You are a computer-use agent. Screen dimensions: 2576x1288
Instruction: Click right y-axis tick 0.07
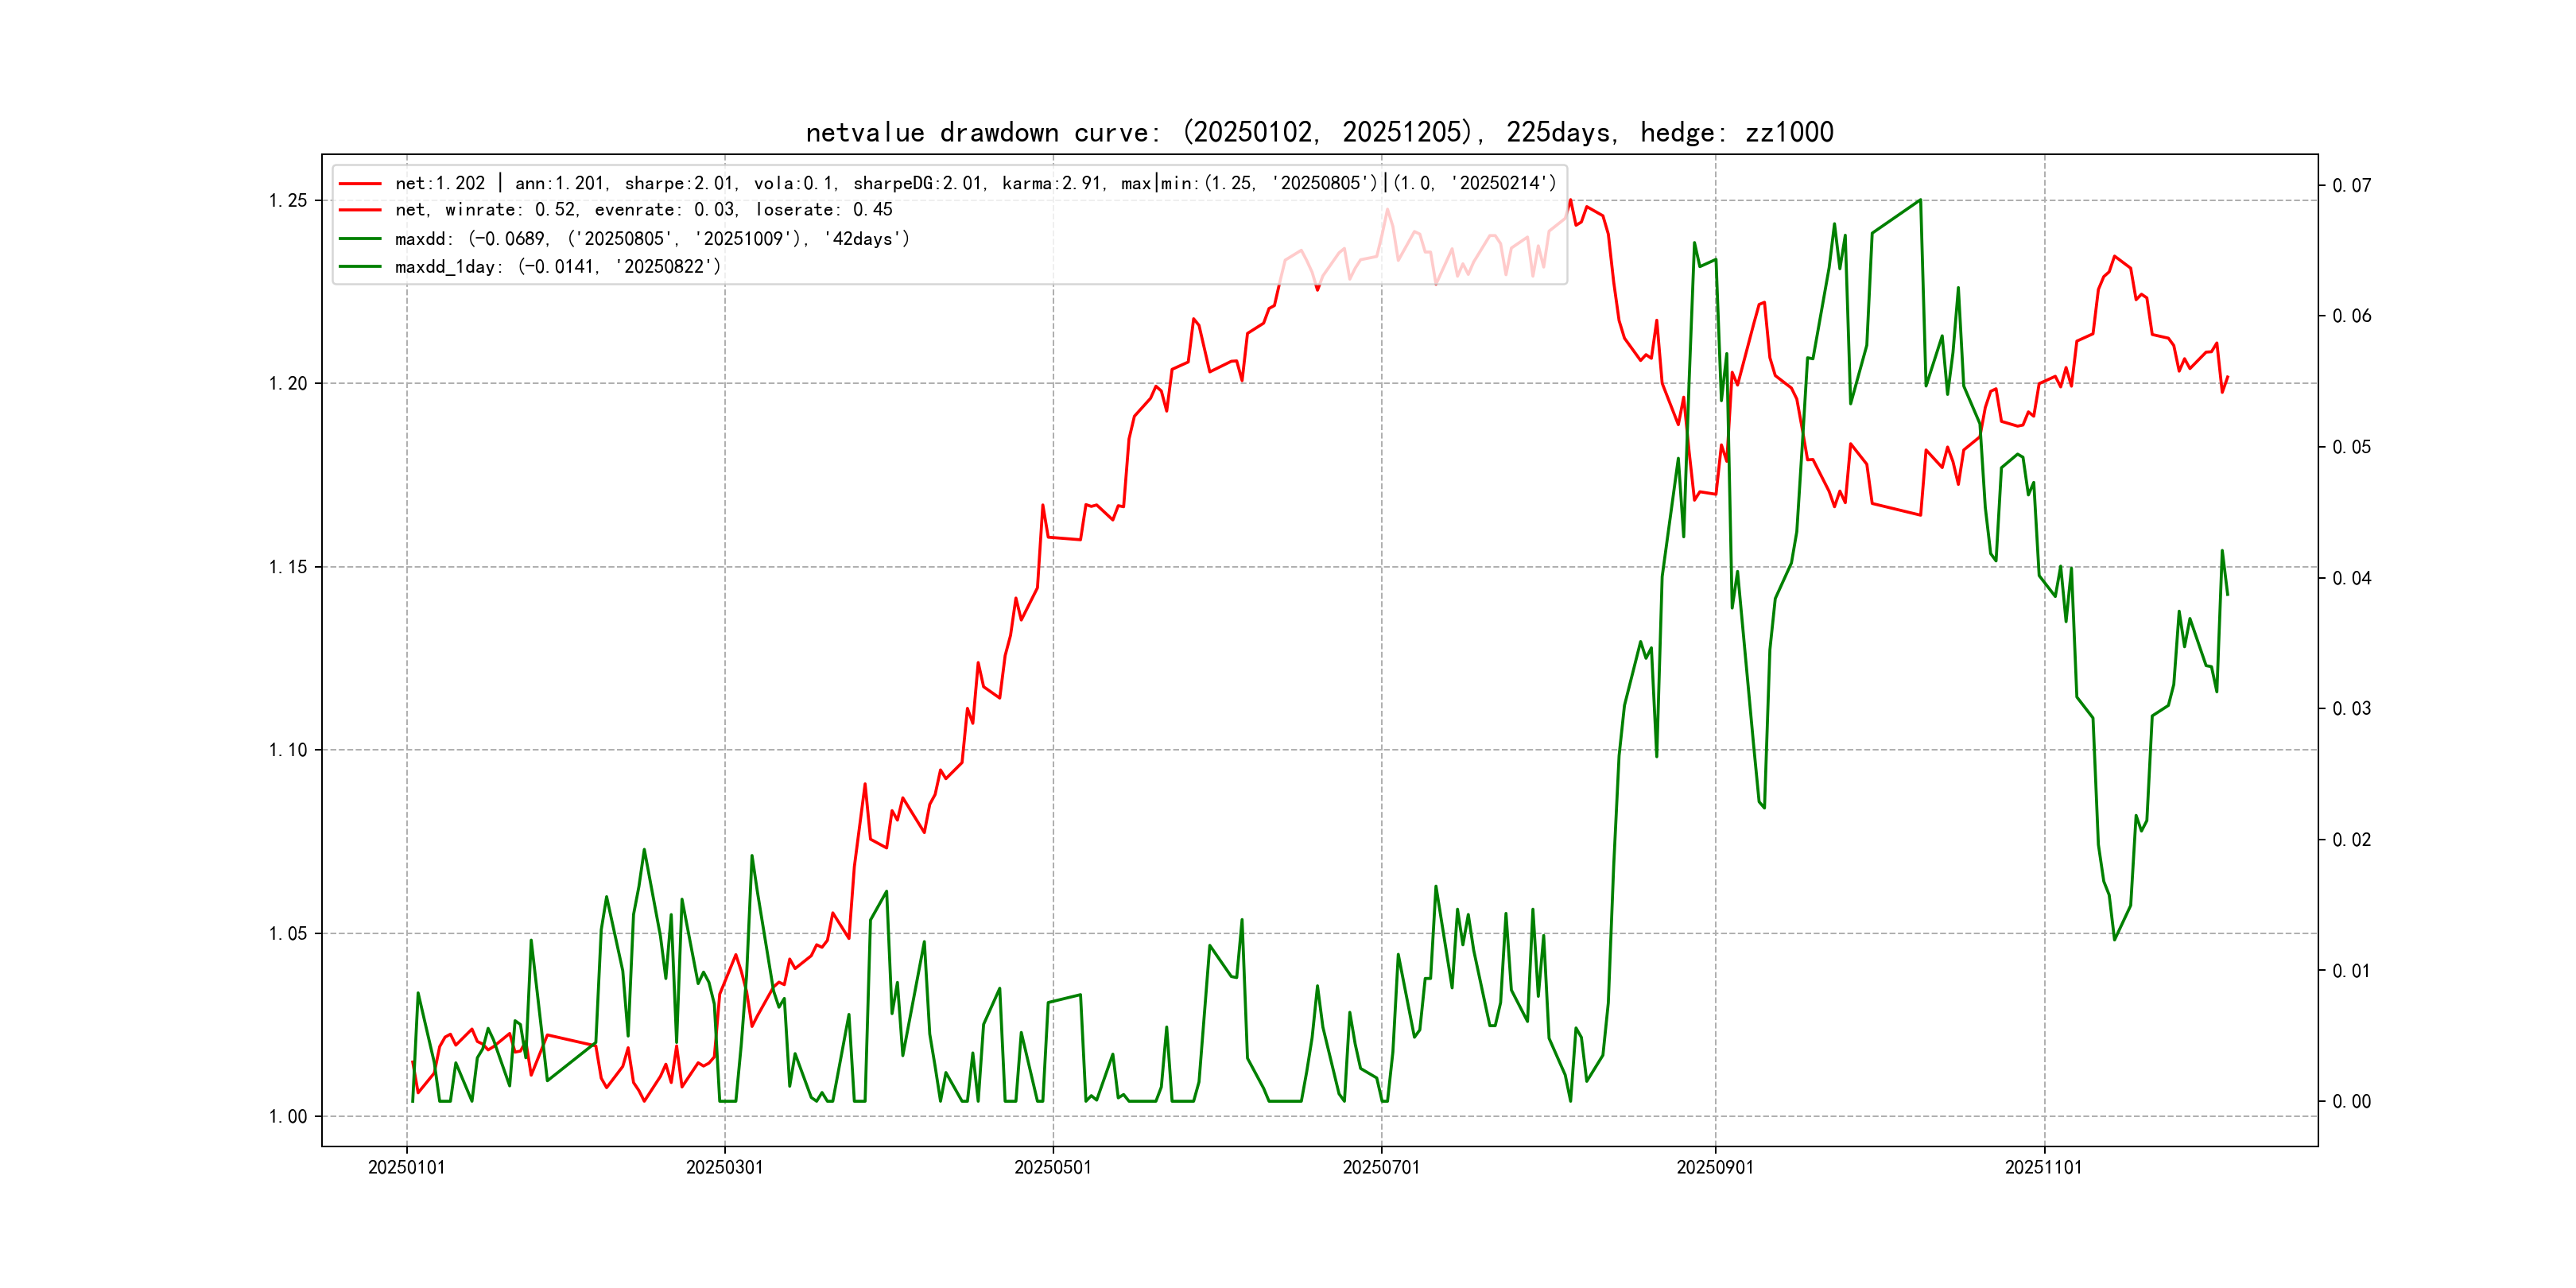(2351, 186)
